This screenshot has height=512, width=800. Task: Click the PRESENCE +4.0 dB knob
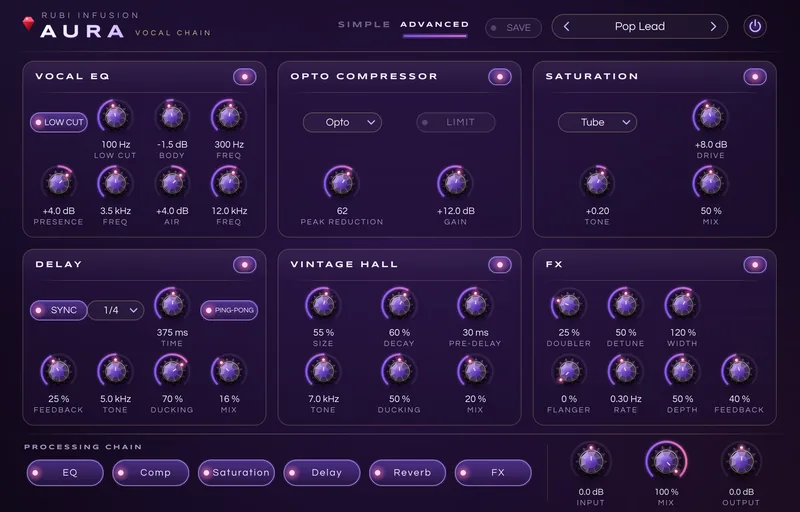(59, 183)
